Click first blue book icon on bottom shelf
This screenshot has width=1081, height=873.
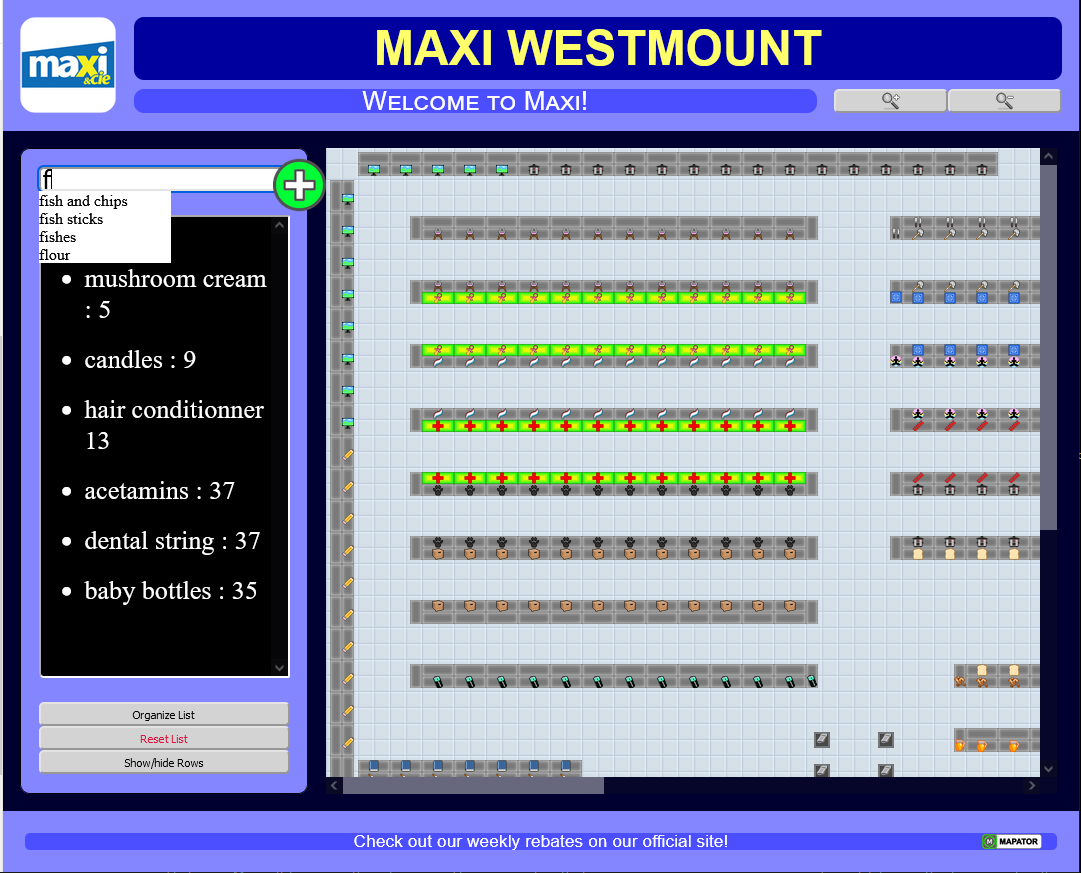point(374,765)
